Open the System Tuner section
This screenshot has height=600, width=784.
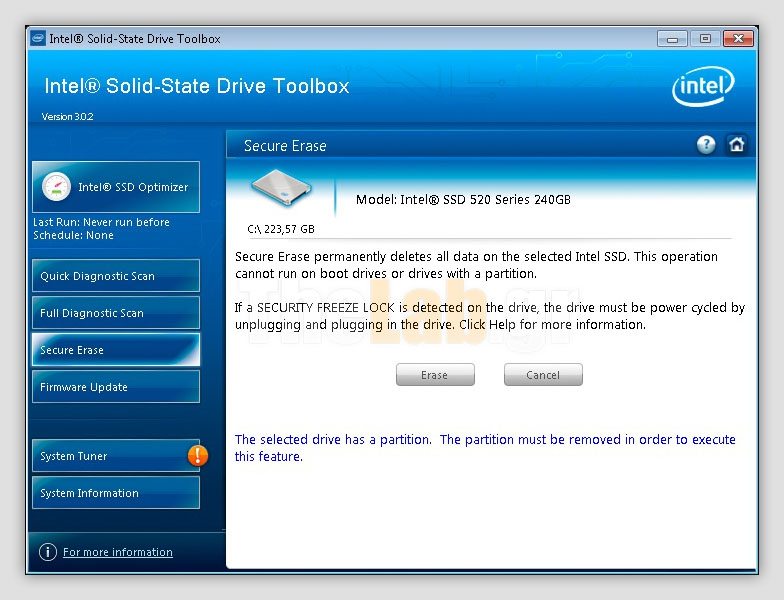[x=116, y=456]
